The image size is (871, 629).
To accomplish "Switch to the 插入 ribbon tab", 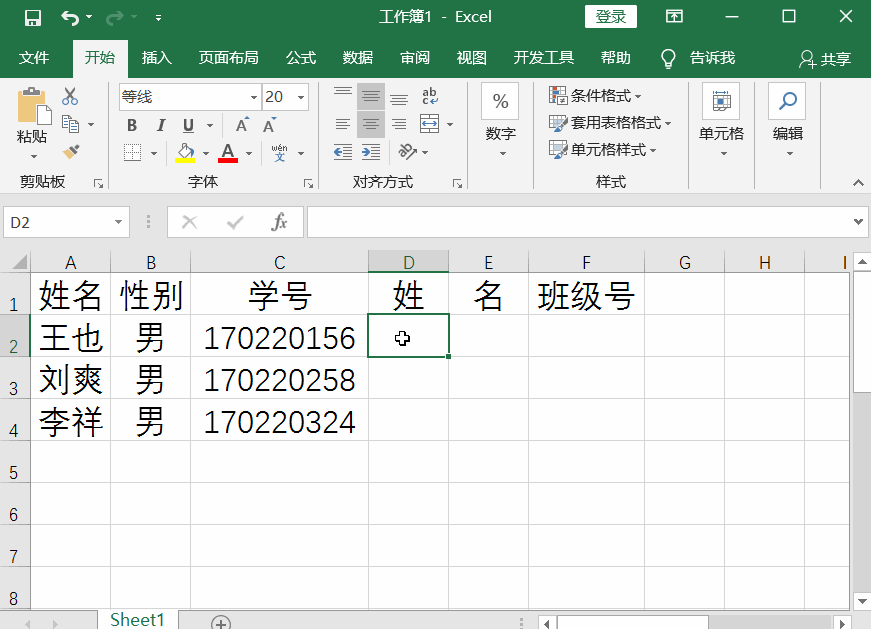I will (156, 57).
